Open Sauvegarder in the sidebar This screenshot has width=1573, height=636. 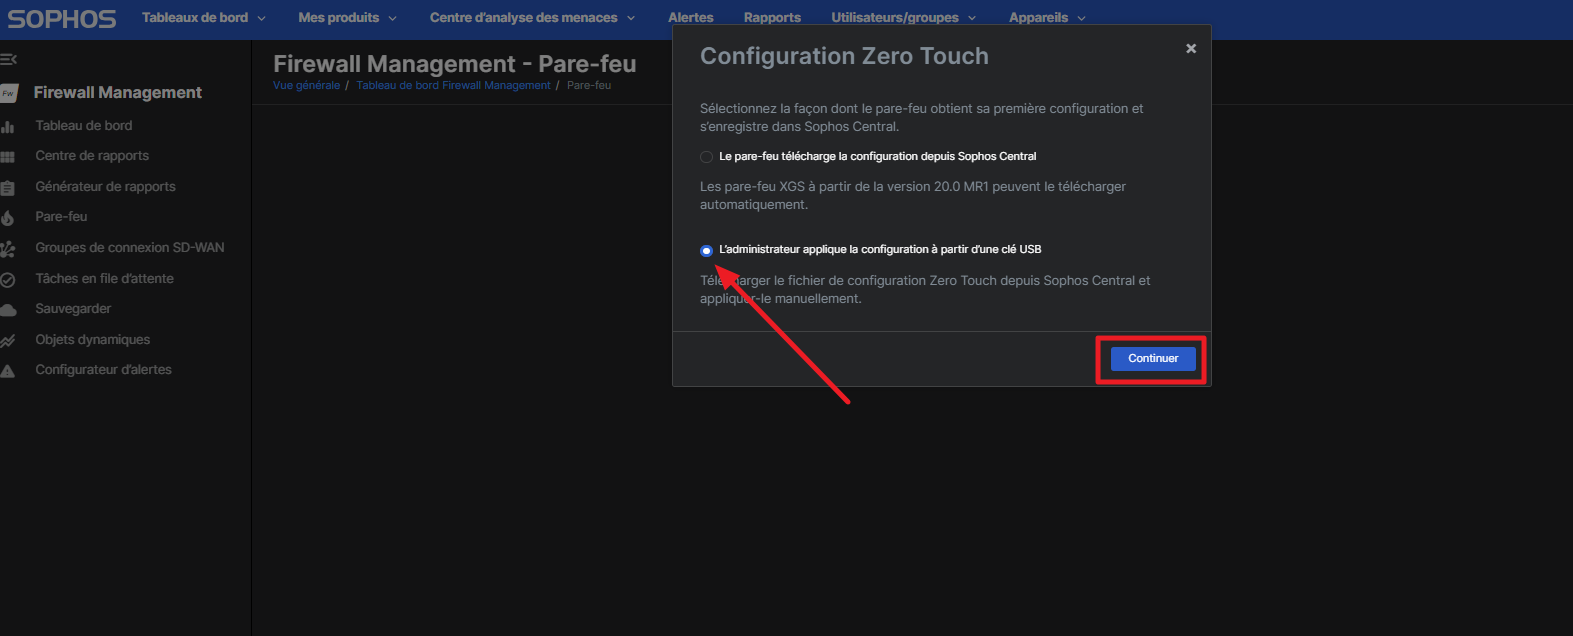[73, 309]
